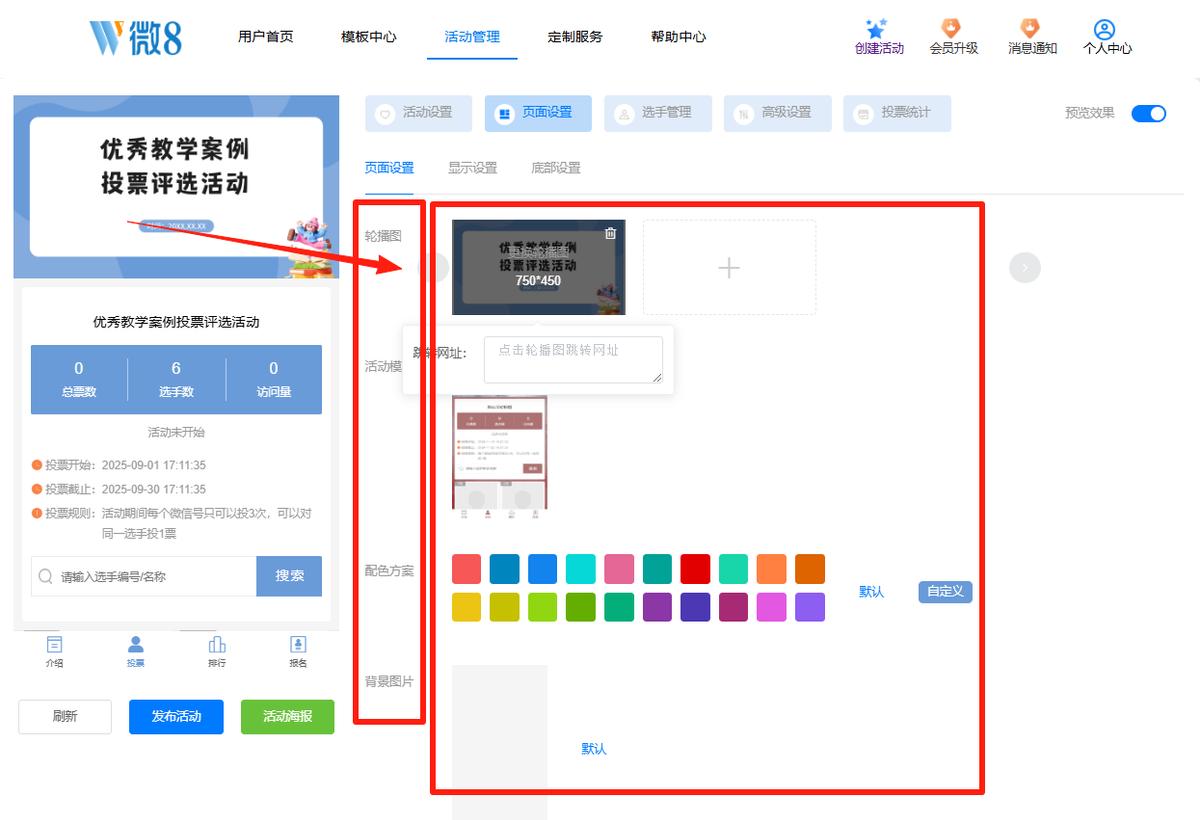Click the 微8 logo
The image size is (1200, 820).
pos(136,36)
